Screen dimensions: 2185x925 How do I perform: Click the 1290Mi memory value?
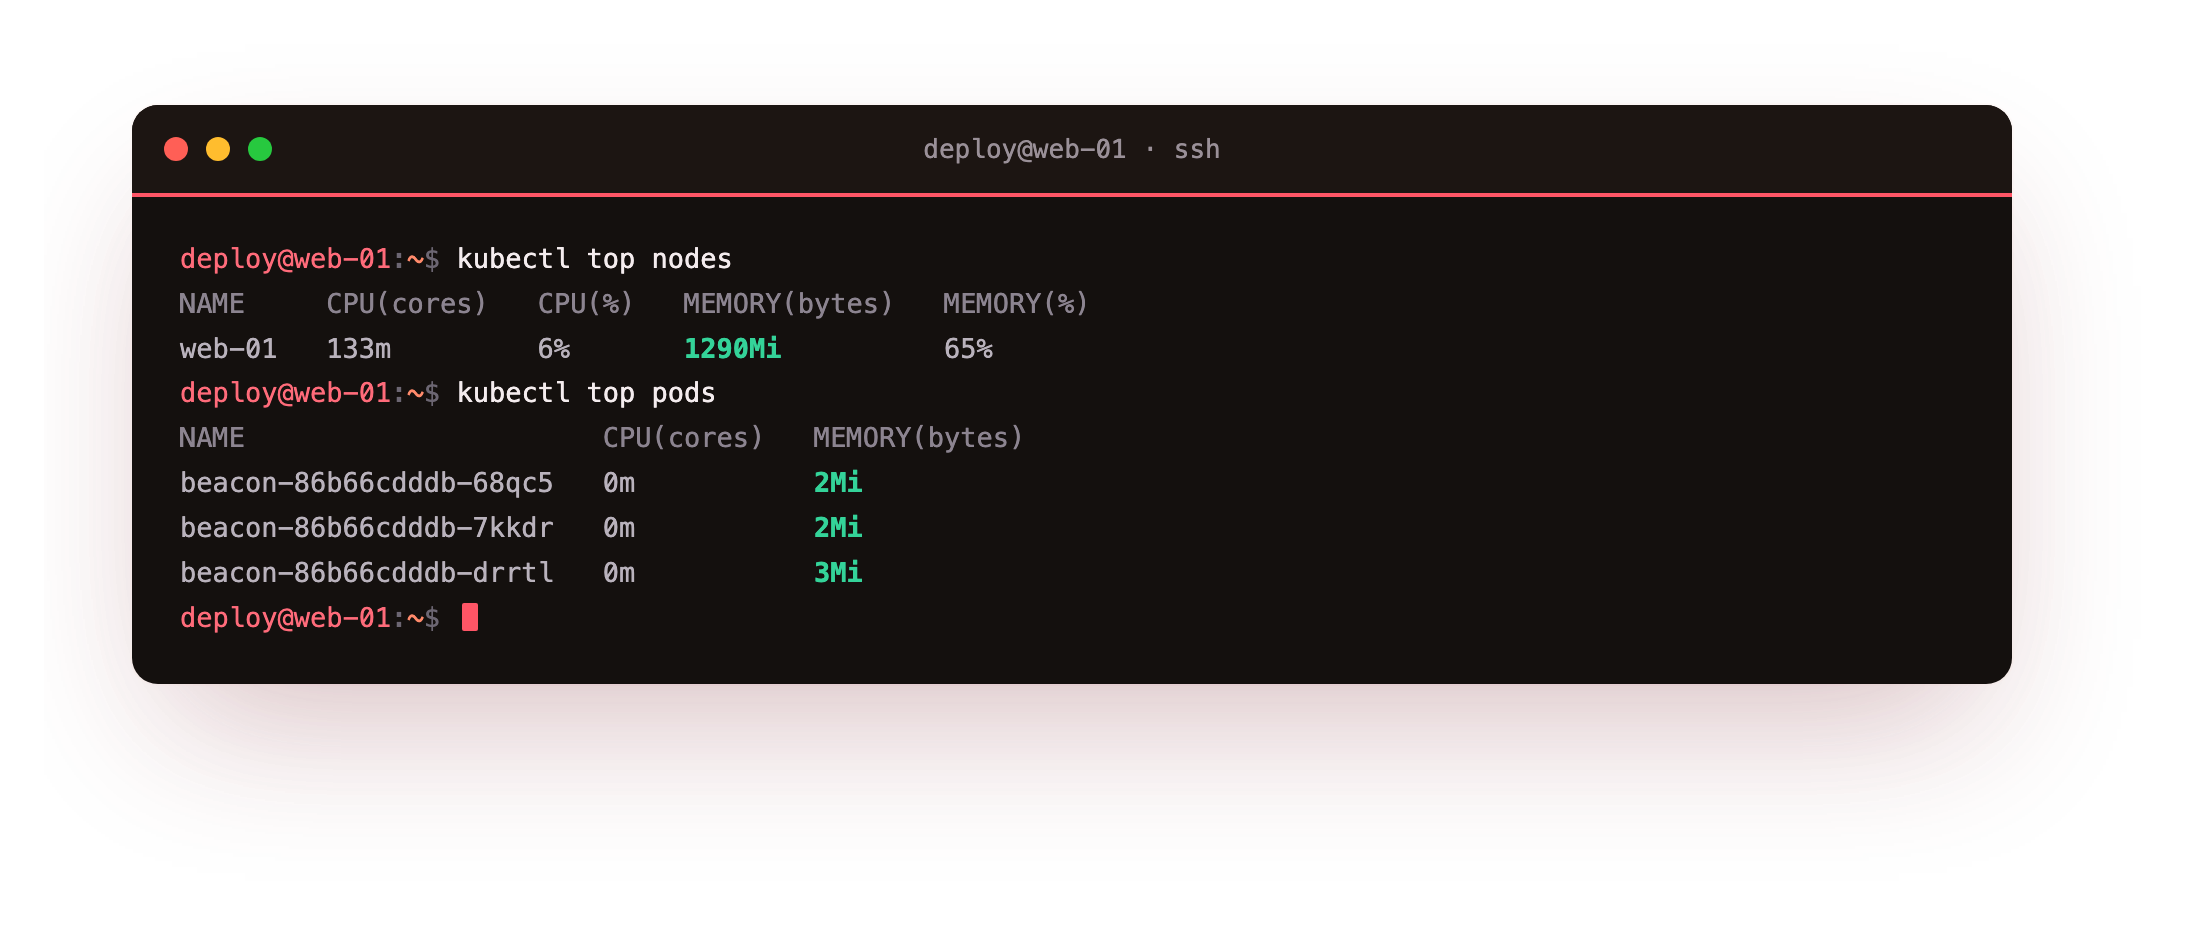(x=732, y=349)
